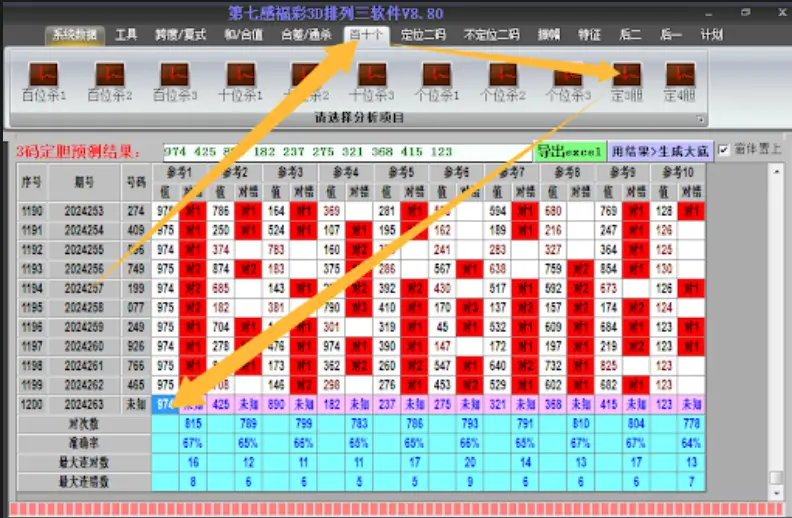The width and height of the screenshot is (792, 518).
Task: Select the 百位杀2 analysis icon
Action: pyautogui.click(x=109, y=75)
